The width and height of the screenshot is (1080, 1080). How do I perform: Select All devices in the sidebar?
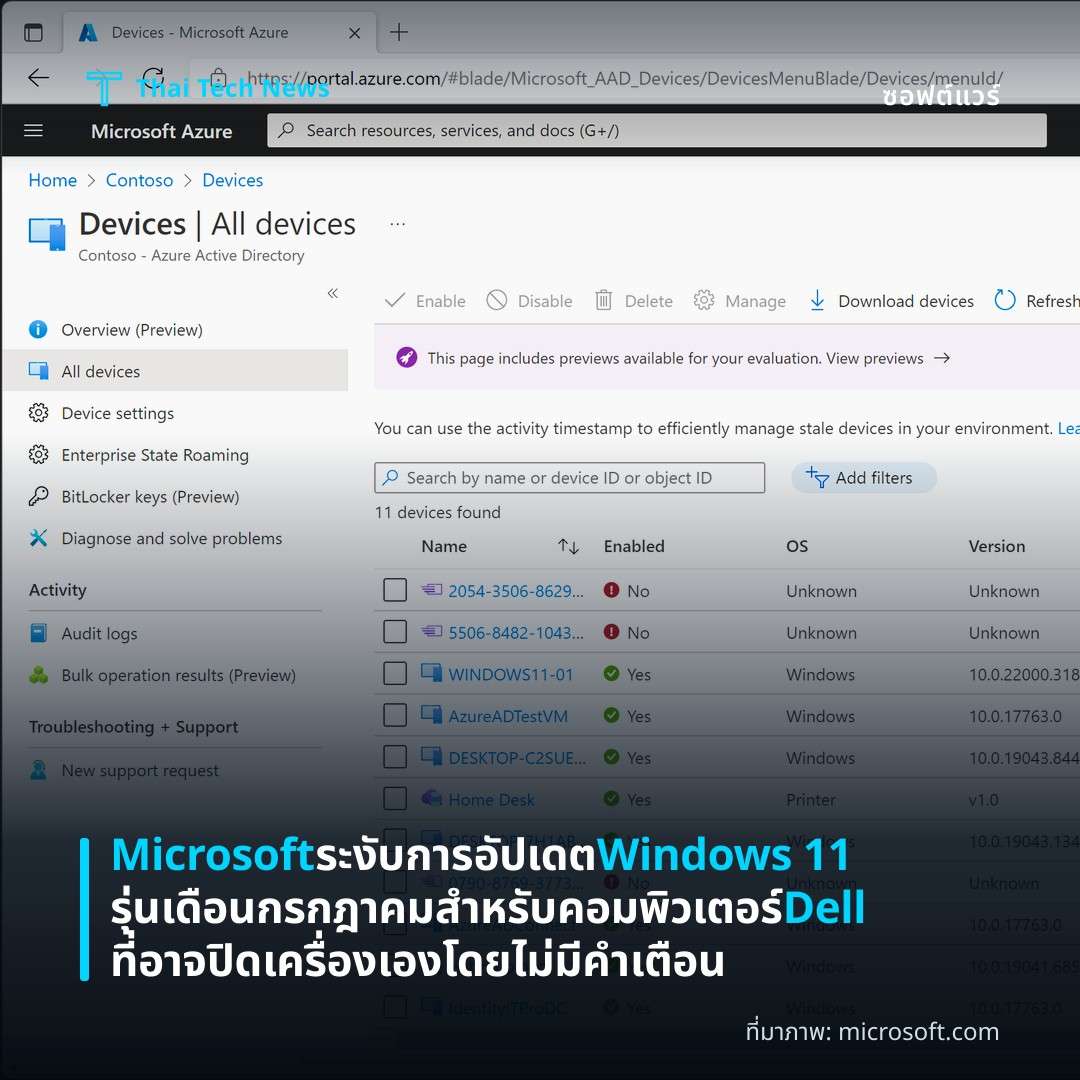(175, 371)
